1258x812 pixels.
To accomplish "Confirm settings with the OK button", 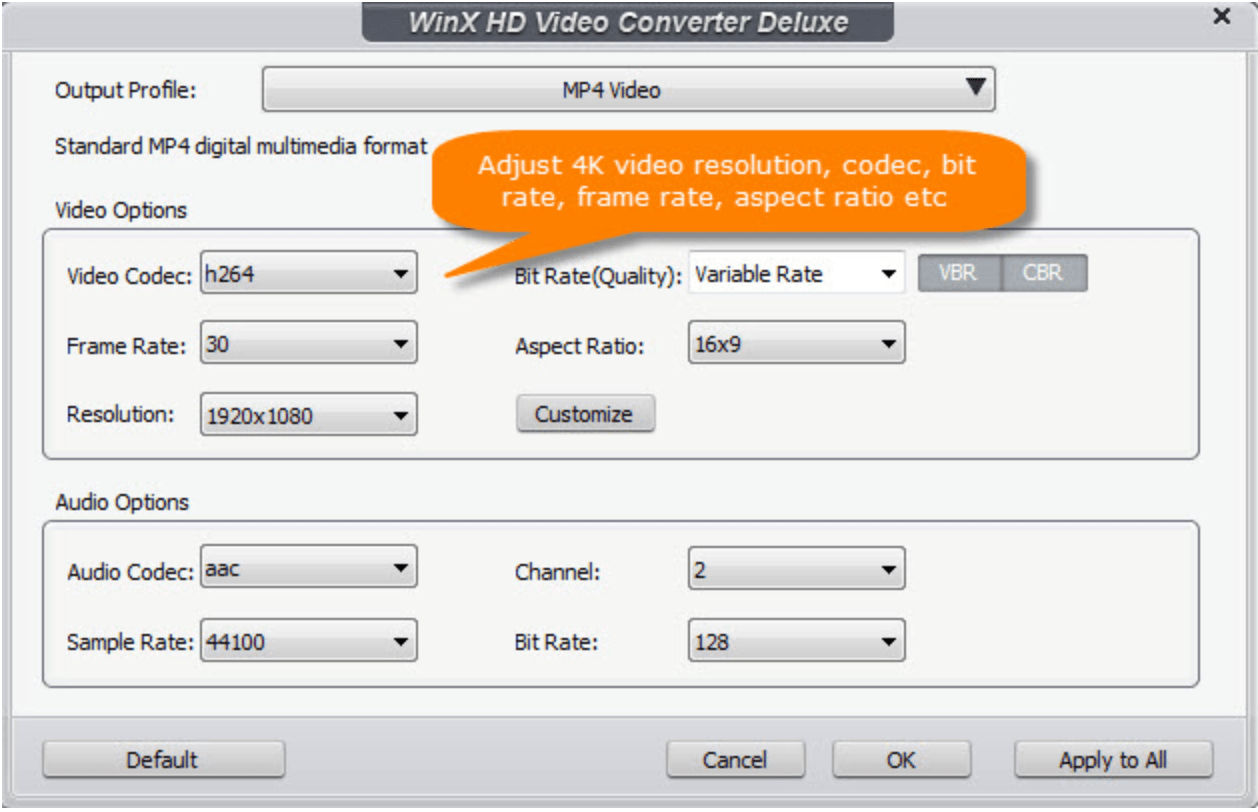I will (901, 760).
